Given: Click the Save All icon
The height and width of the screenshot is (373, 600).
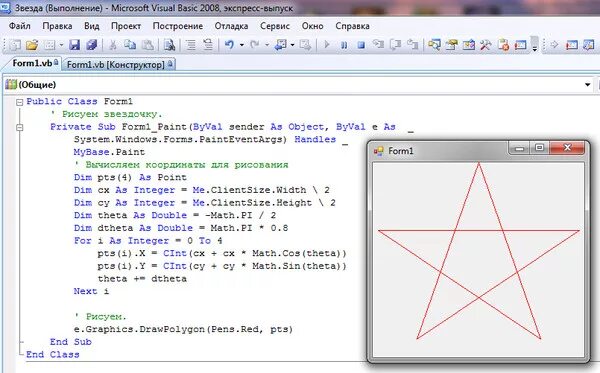Looking at the screenshot, I should click(91, 45).
